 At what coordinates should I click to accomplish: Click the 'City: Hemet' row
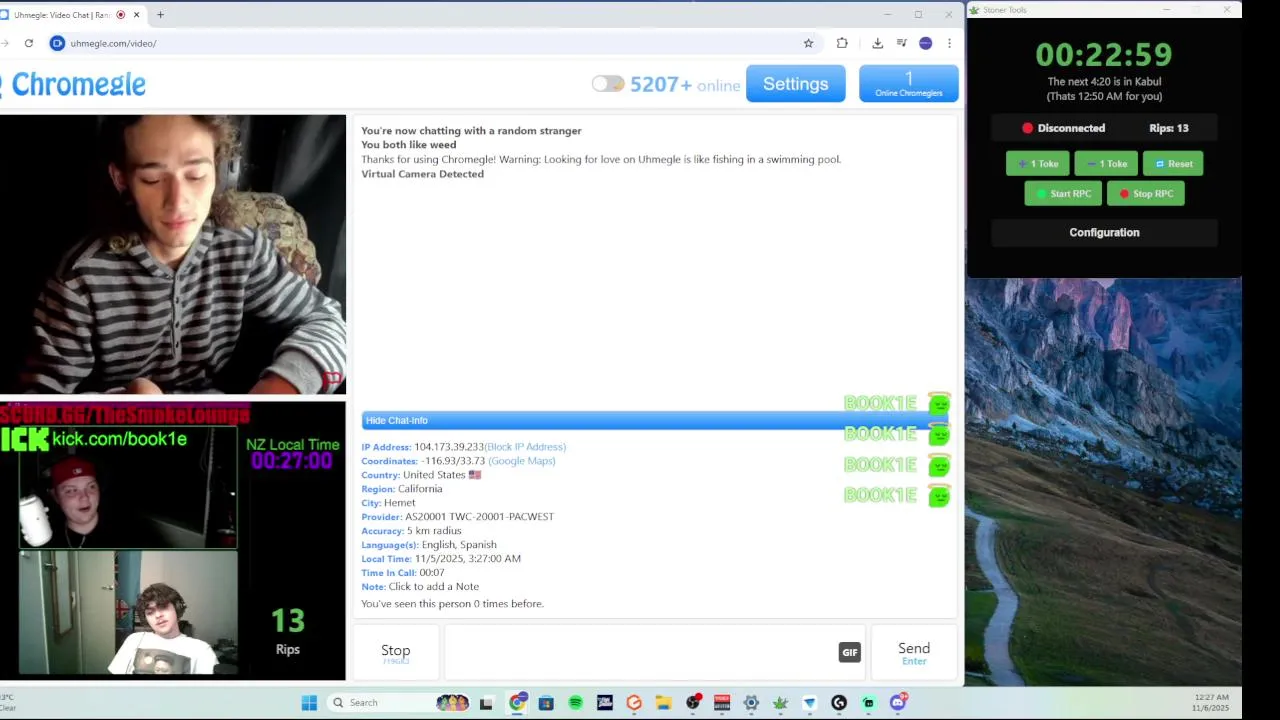coord(388,503)
